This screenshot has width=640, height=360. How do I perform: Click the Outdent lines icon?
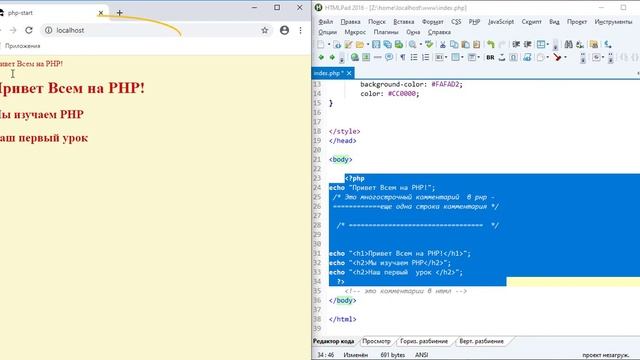516,44
